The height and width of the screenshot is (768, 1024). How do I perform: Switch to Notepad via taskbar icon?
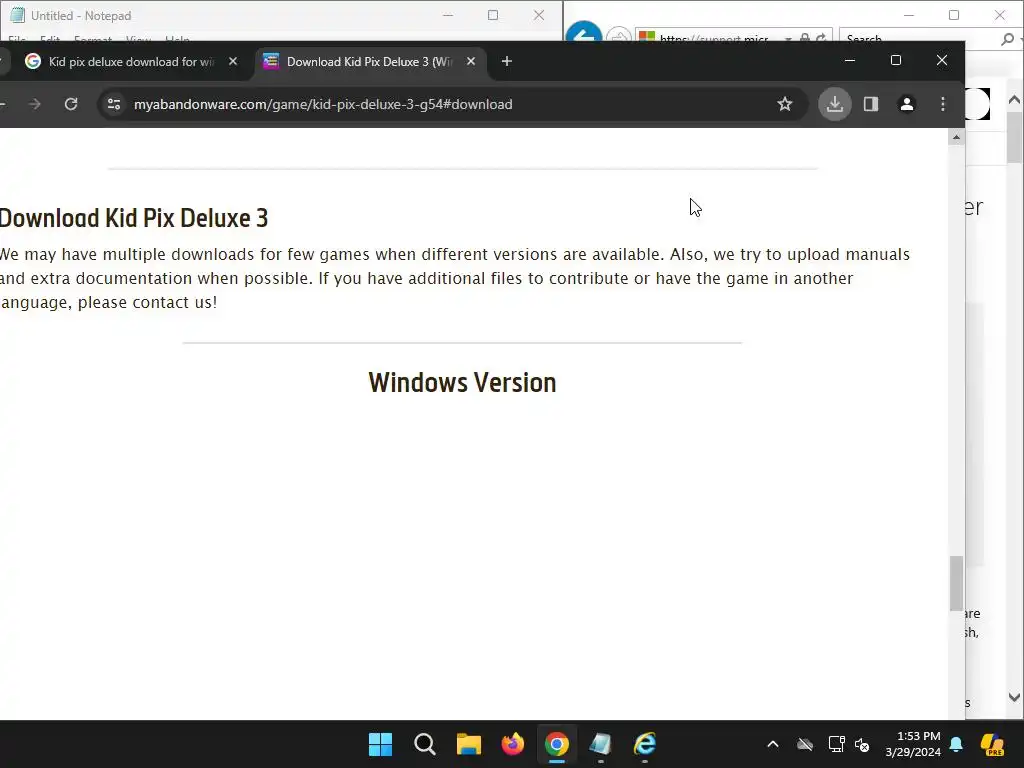tap(600, 744)
